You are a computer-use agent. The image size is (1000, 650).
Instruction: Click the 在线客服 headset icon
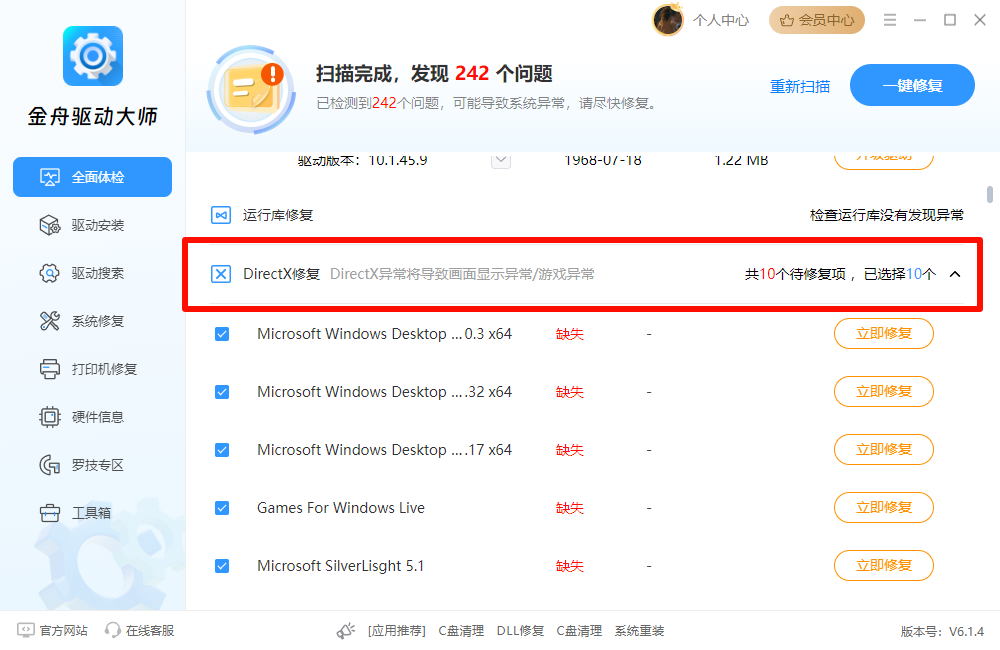point(113,630)
